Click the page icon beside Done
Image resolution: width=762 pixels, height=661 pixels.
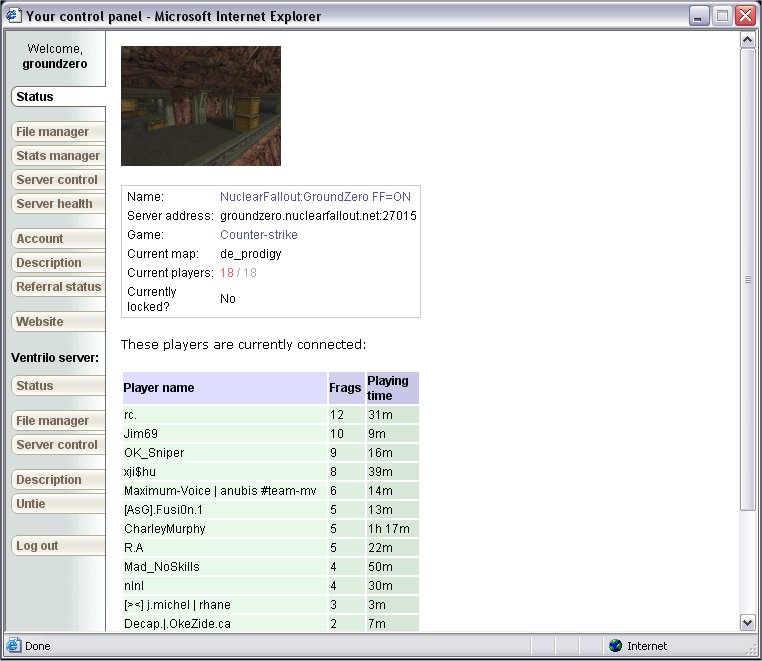[x=14, y=645]
